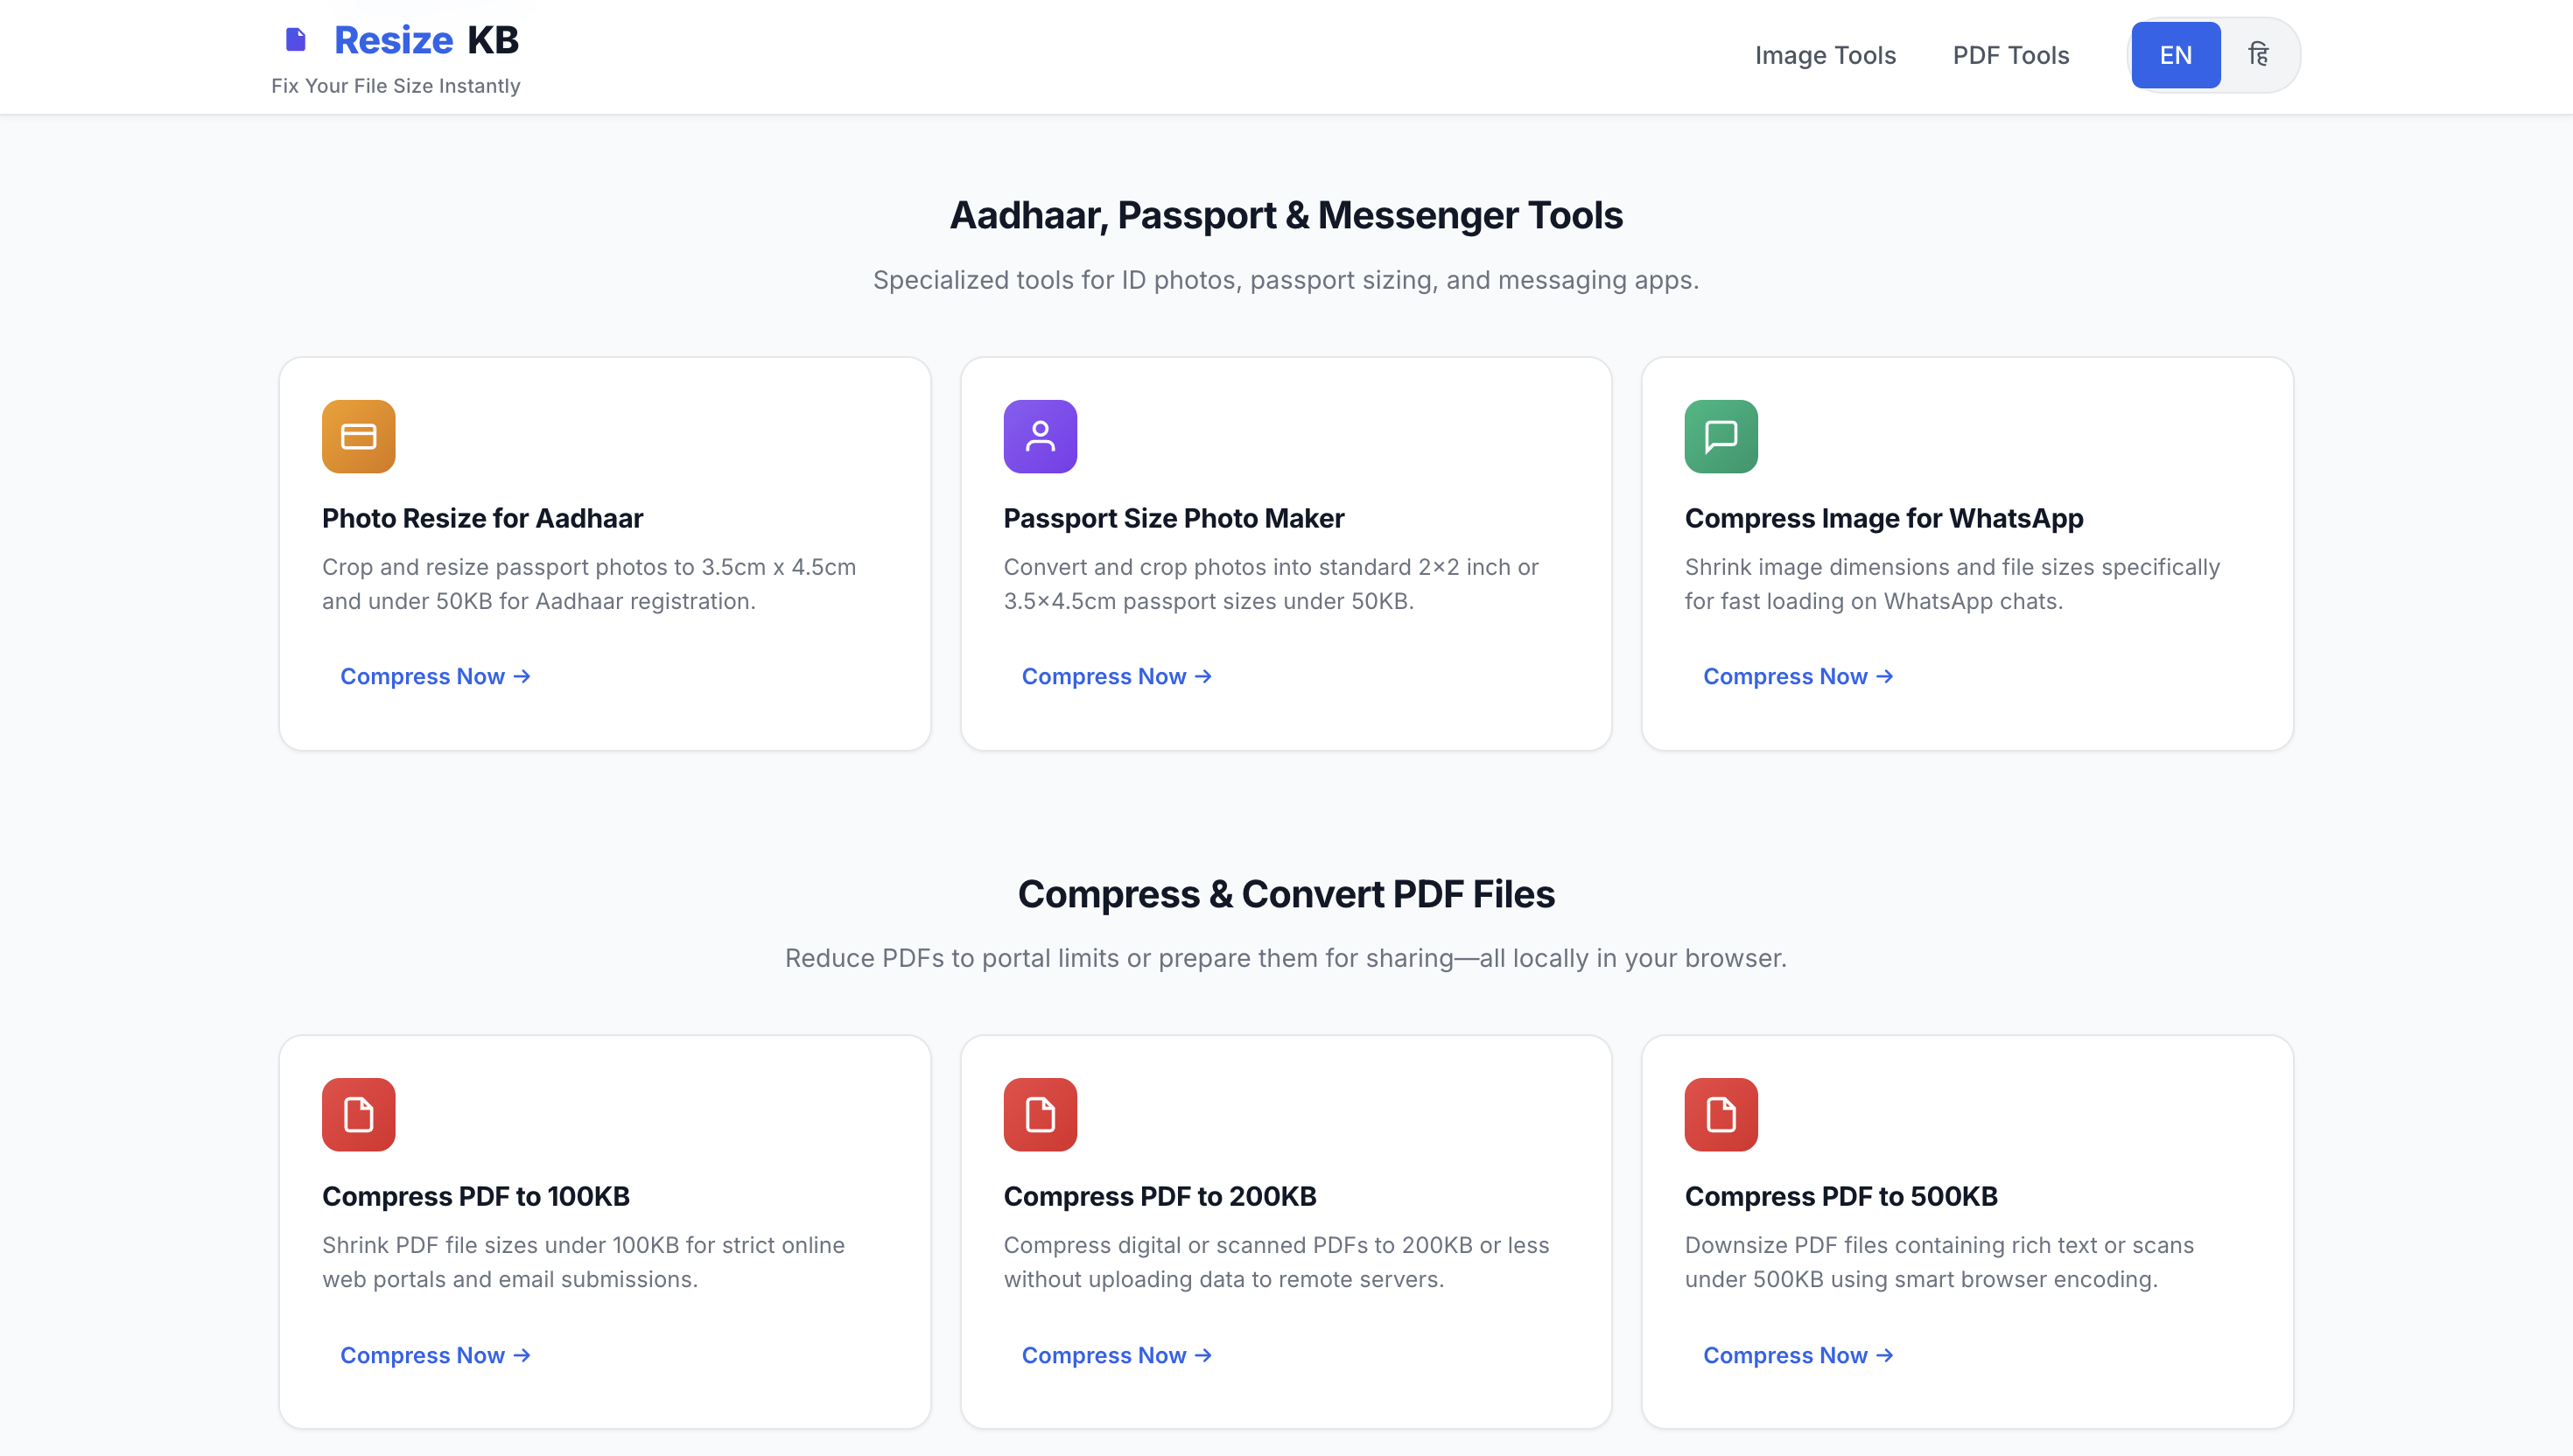
Task: Click the PDF to 200KB description text
Action: pos(1276,1262)
